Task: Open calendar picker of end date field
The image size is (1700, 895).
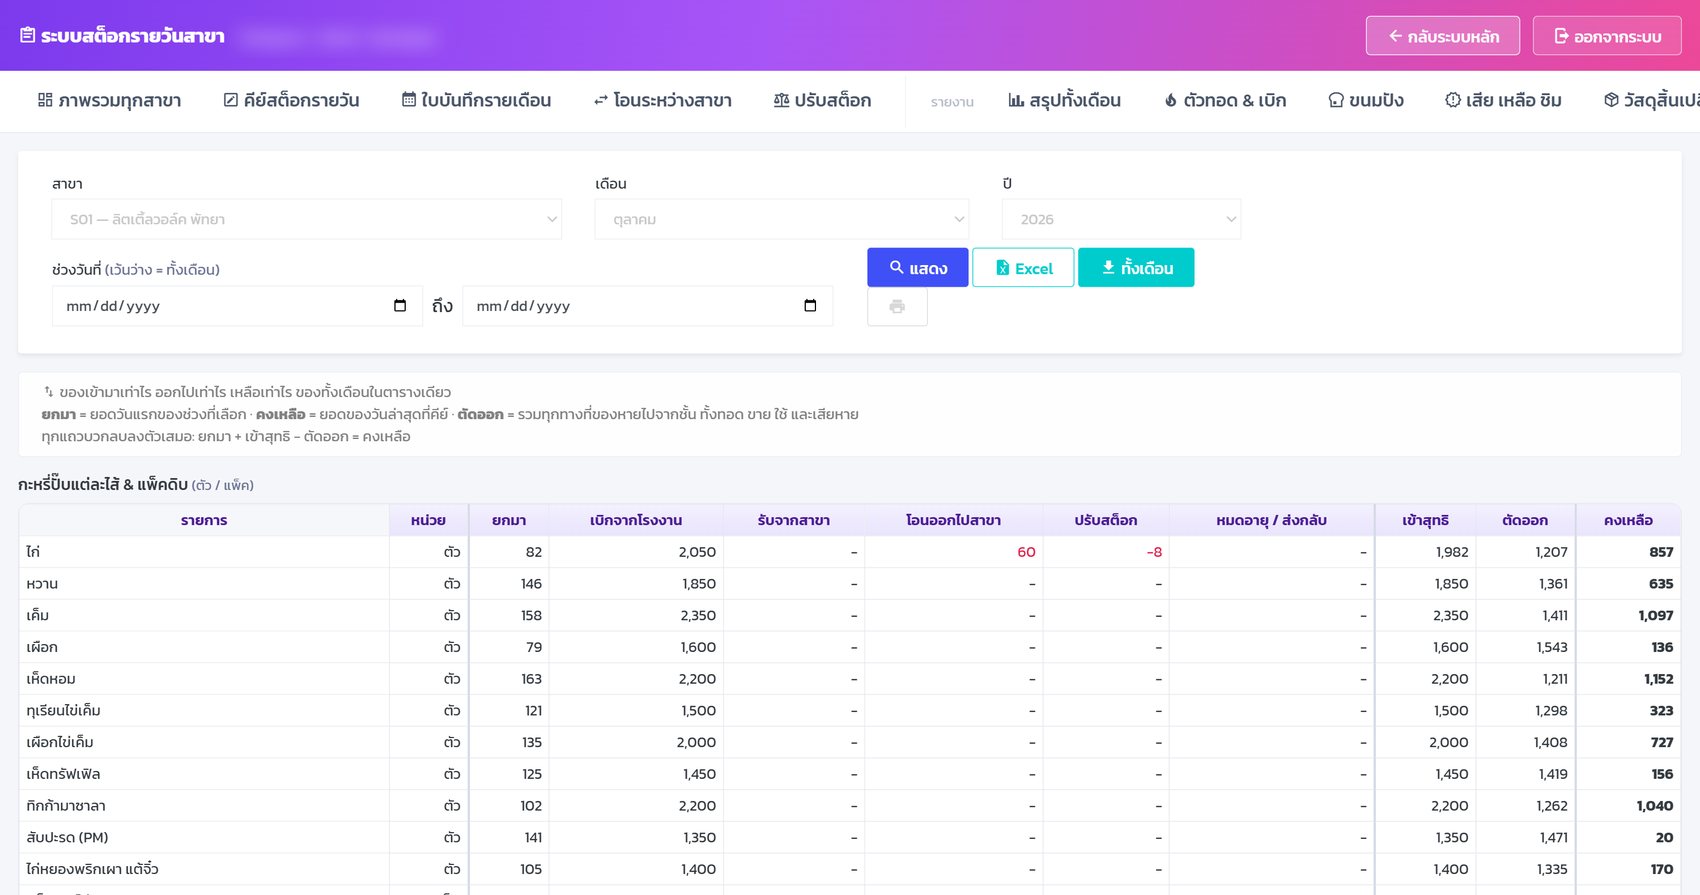Action: [810, 306]
